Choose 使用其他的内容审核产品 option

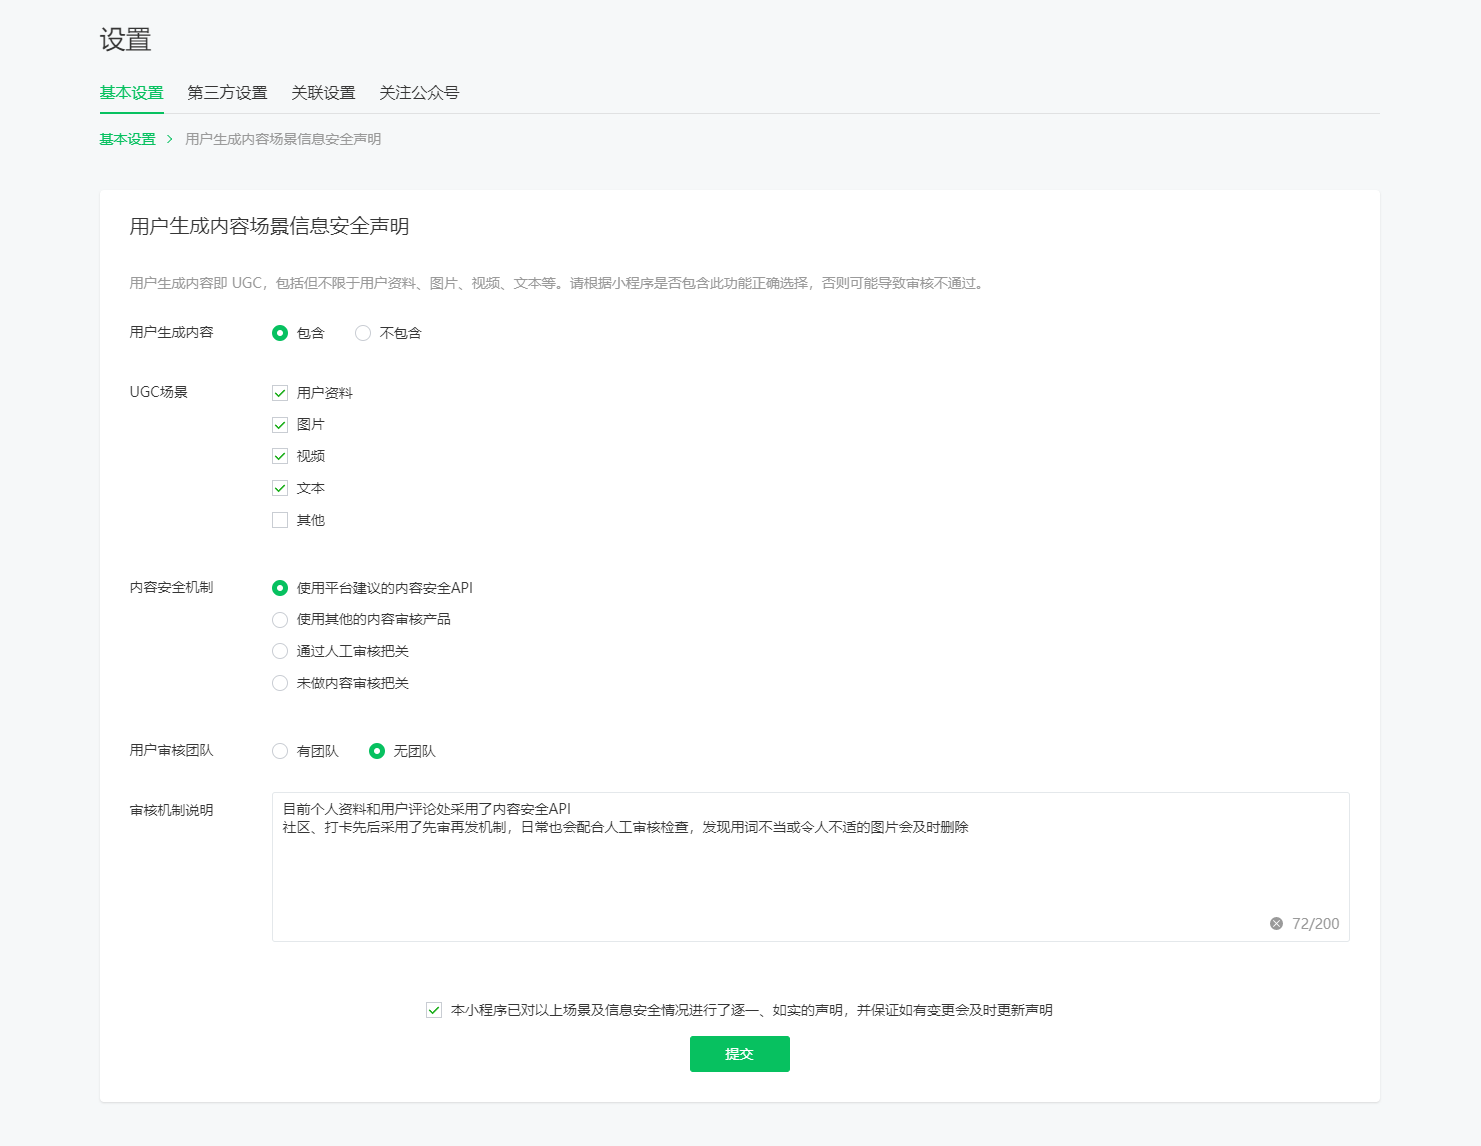[x=280, y=620]
